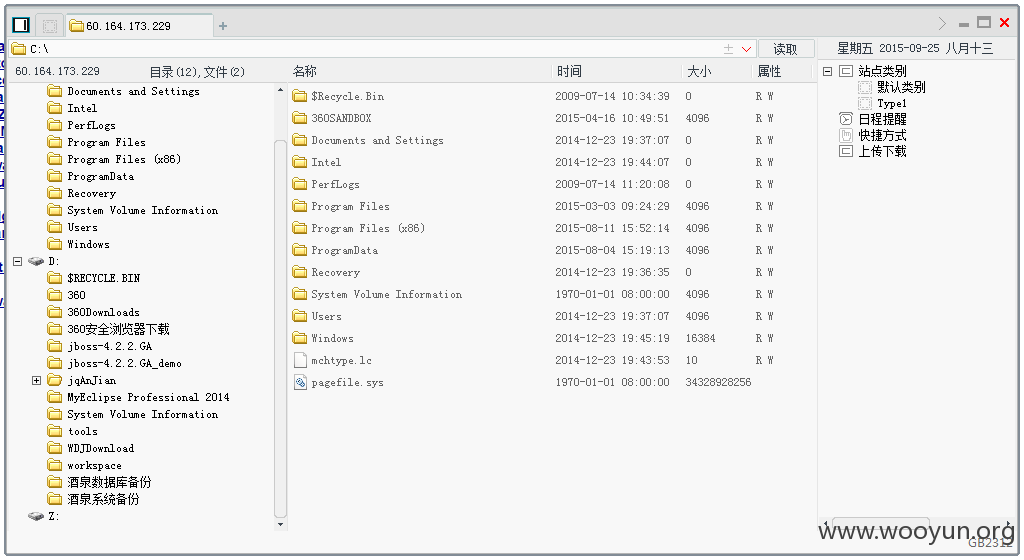This screenshot has height=560, width=1024.
Task: Click the tree scrollbar up arrow
Action: pyautogui.click(x=280, y=90)
